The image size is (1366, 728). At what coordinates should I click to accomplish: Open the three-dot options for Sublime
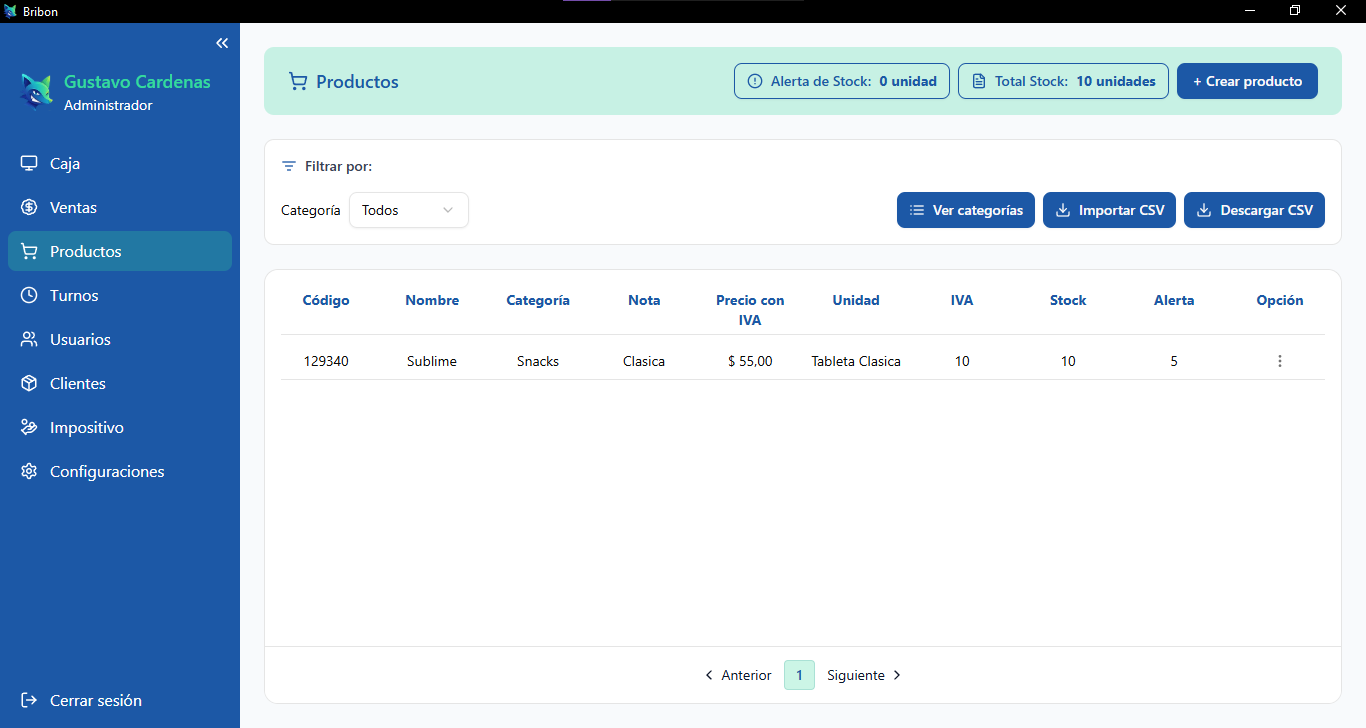coord(1279,361)
